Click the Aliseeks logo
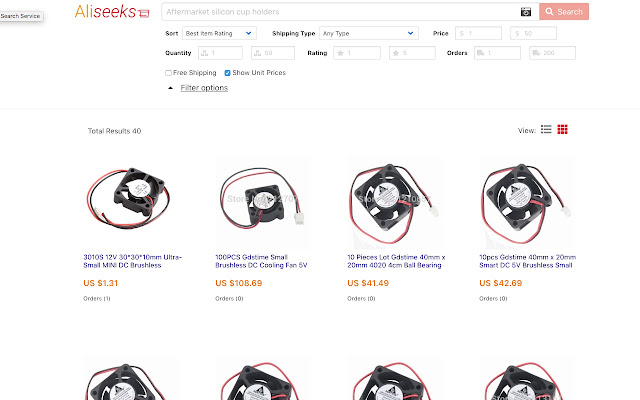Image resolution: width=640 pixels, height=400 pixels. pyautogui.click(x=112, y=12)
